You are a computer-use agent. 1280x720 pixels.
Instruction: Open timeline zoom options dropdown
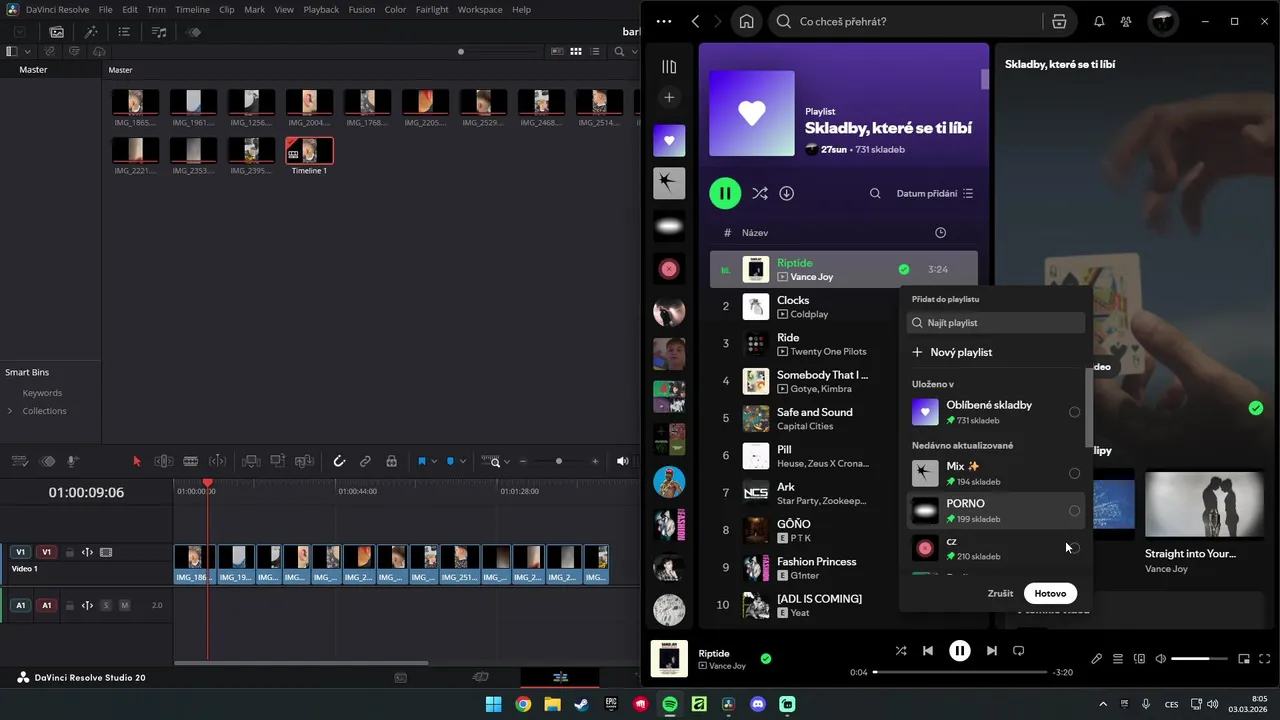(x=507, y=462)
